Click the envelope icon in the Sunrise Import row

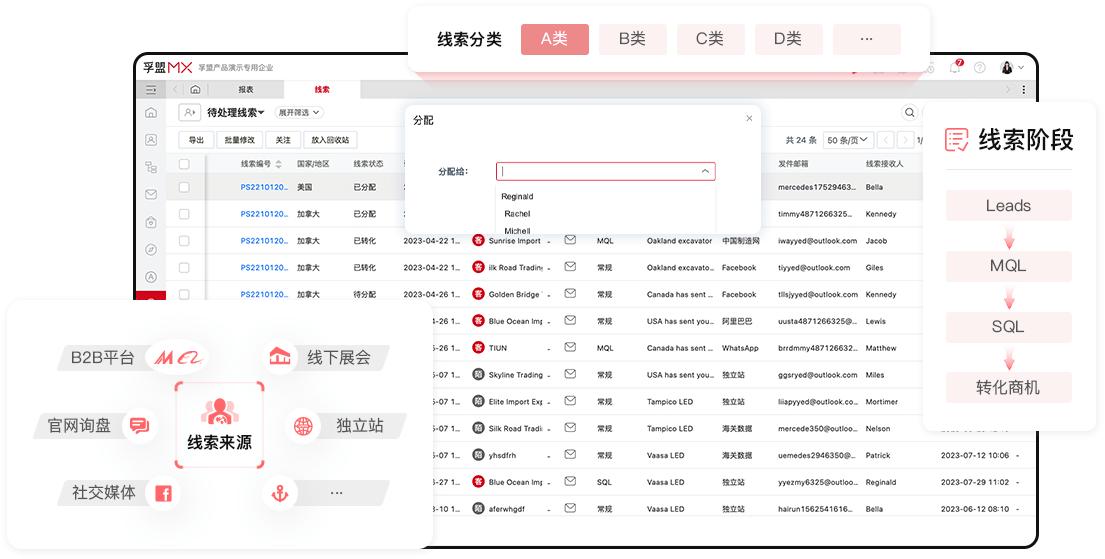[x=570, y=240]
